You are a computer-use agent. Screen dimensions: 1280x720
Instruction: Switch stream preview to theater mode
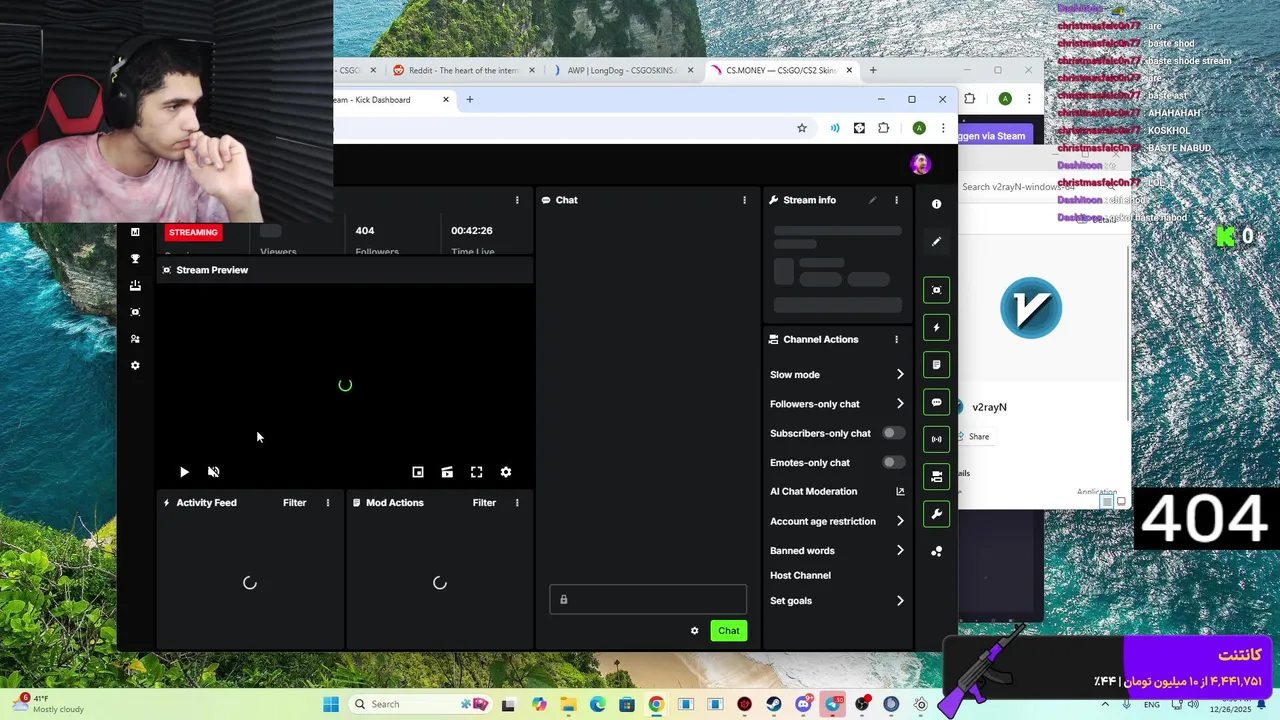coord(447,472)
